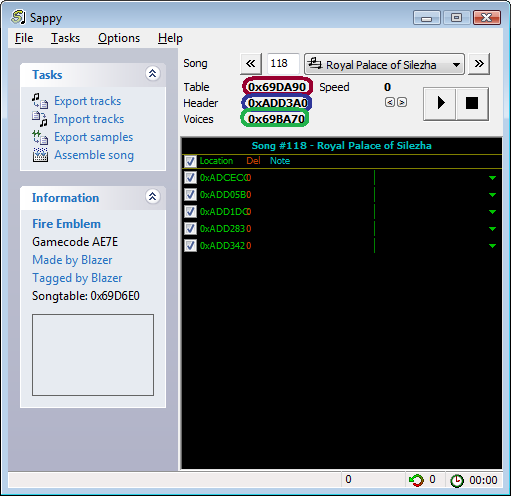The image size is (511, 496).
Task: Click the Assemble song piano icon
Action: pos(40,155)
